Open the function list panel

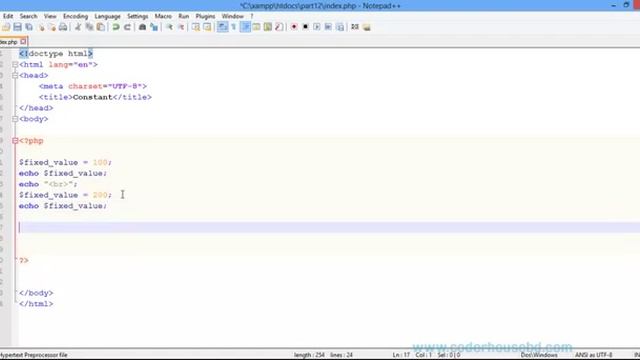(x=279, y=27)
